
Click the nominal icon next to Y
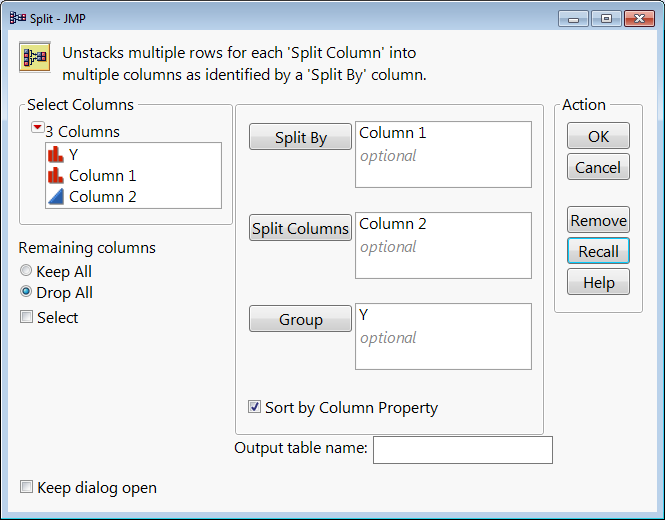point(56,154)
